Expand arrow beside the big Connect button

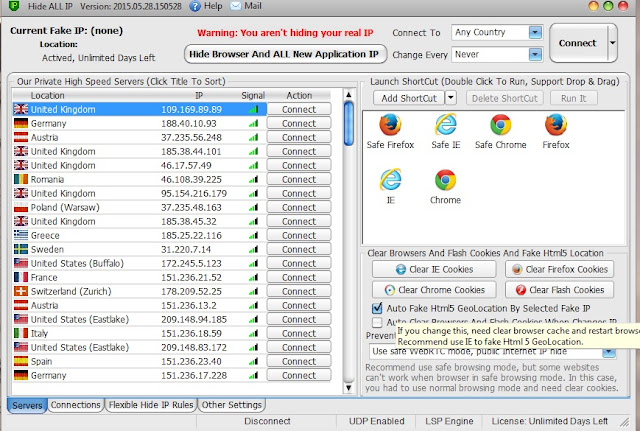pyautogui.click(x=613, y=43)
